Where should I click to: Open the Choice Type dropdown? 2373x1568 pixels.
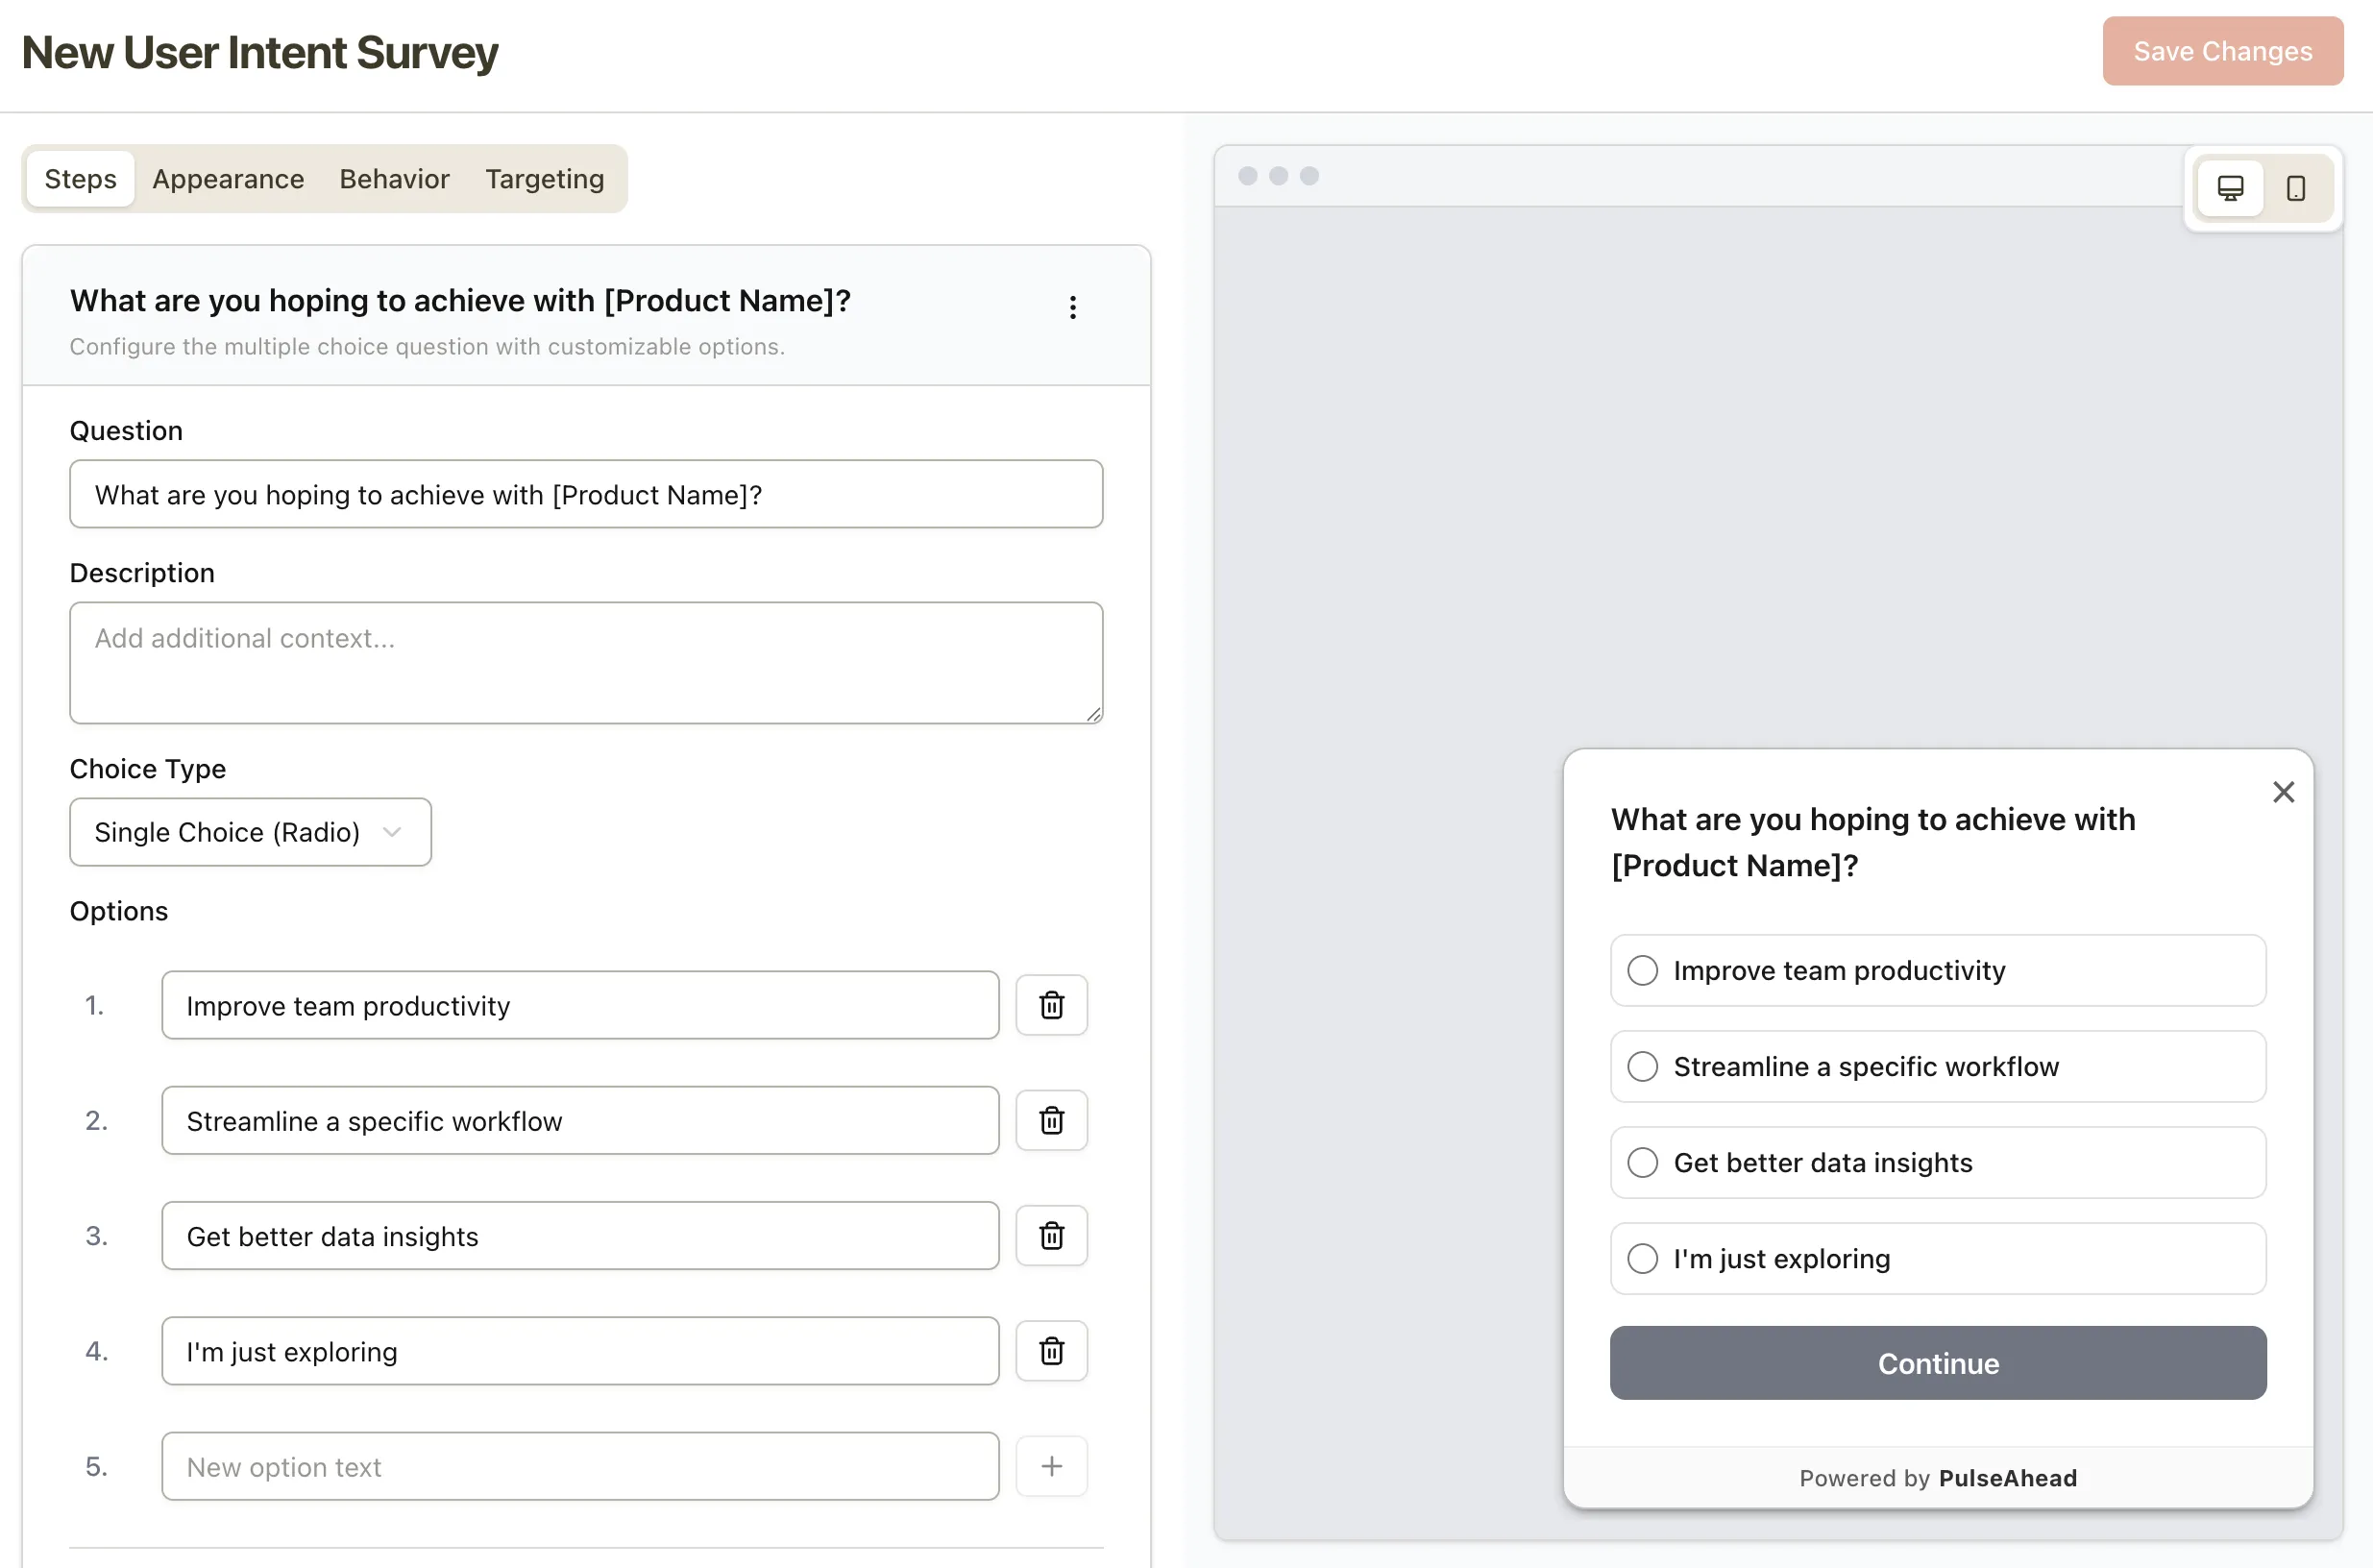pos(249,831)
